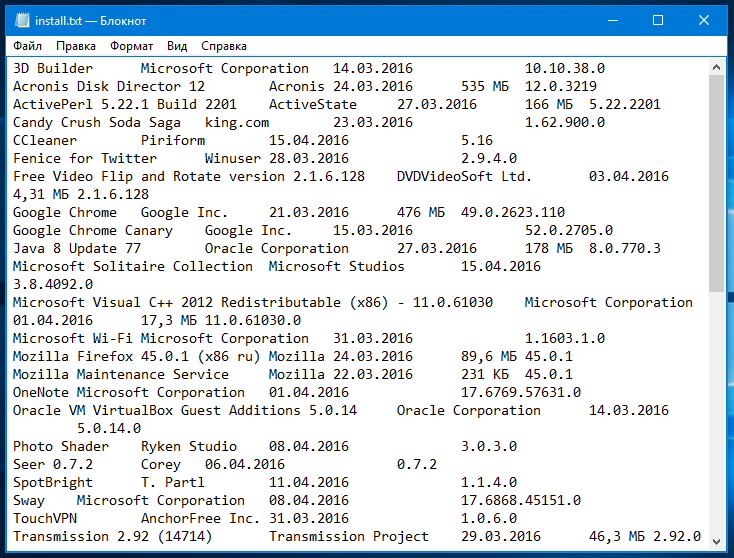Click the version '5.0.14.0'
The image size is (734, 558).
pos(109,428)
